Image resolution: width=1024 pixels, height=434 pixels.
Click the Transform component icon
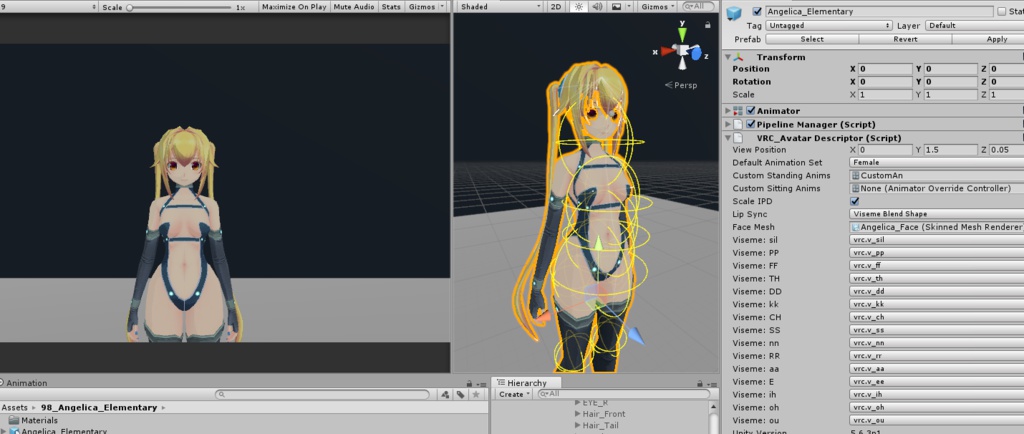(x=738, y=57)
